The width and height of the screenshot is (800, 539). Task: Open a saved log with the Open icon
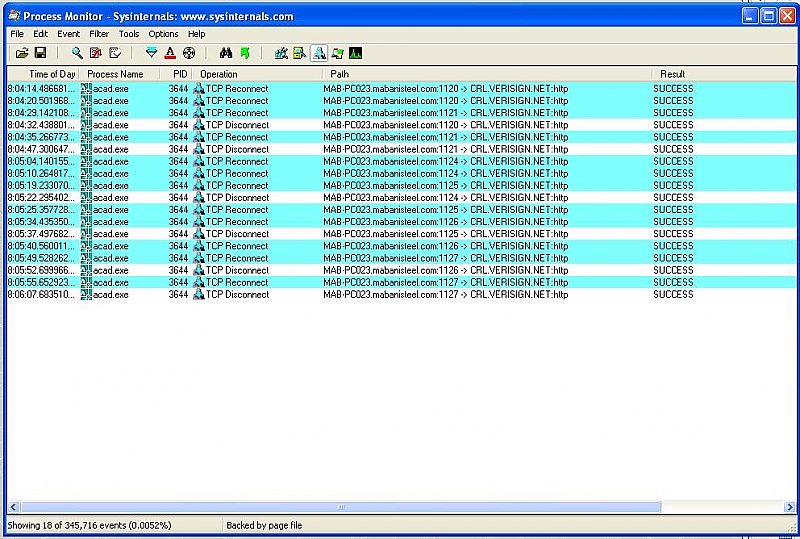click(x=22, y=53)
